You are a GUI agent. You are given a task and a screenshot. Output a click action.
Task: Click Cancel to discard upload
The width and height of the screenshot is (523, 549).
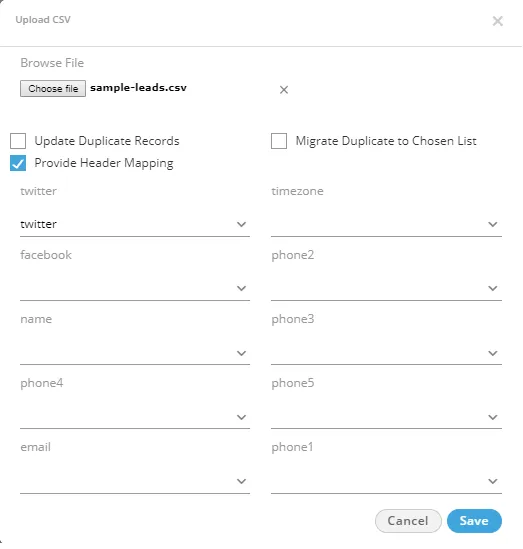(x=408, y=521)
